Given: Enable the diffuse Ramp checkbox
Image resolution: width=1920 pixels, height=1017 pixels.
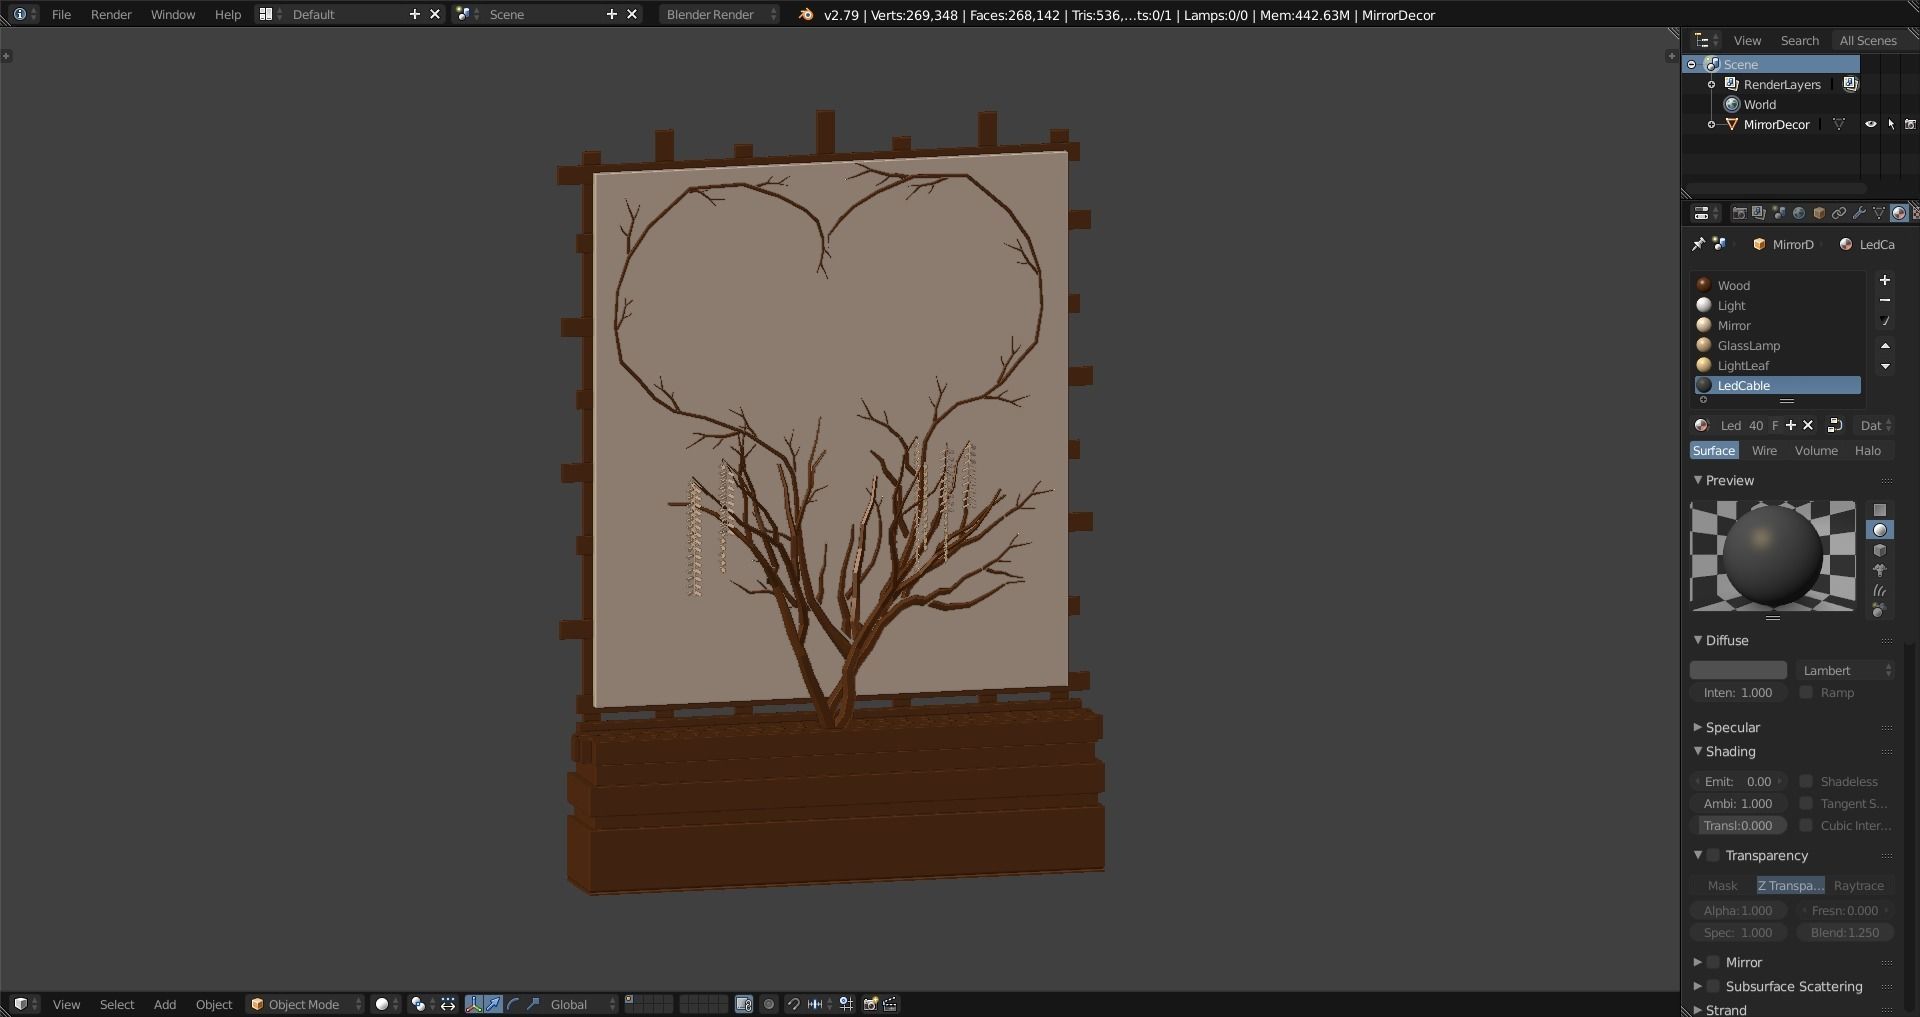Looking at the screenshot, I should pyautogui.click(x=1806, y=692).
